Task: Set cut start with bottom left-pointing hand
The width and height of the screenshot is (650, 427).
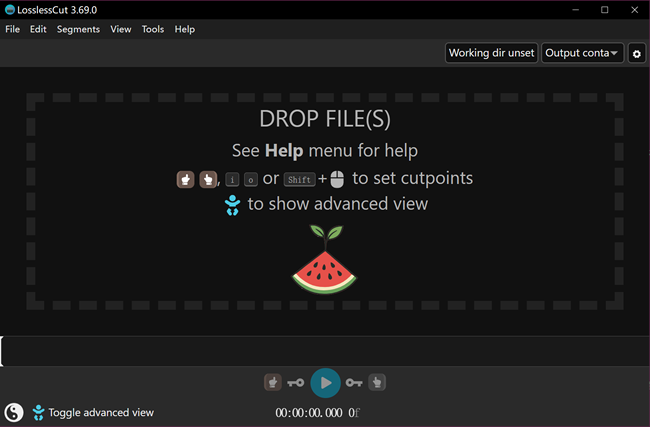Action: pos(273,382)
